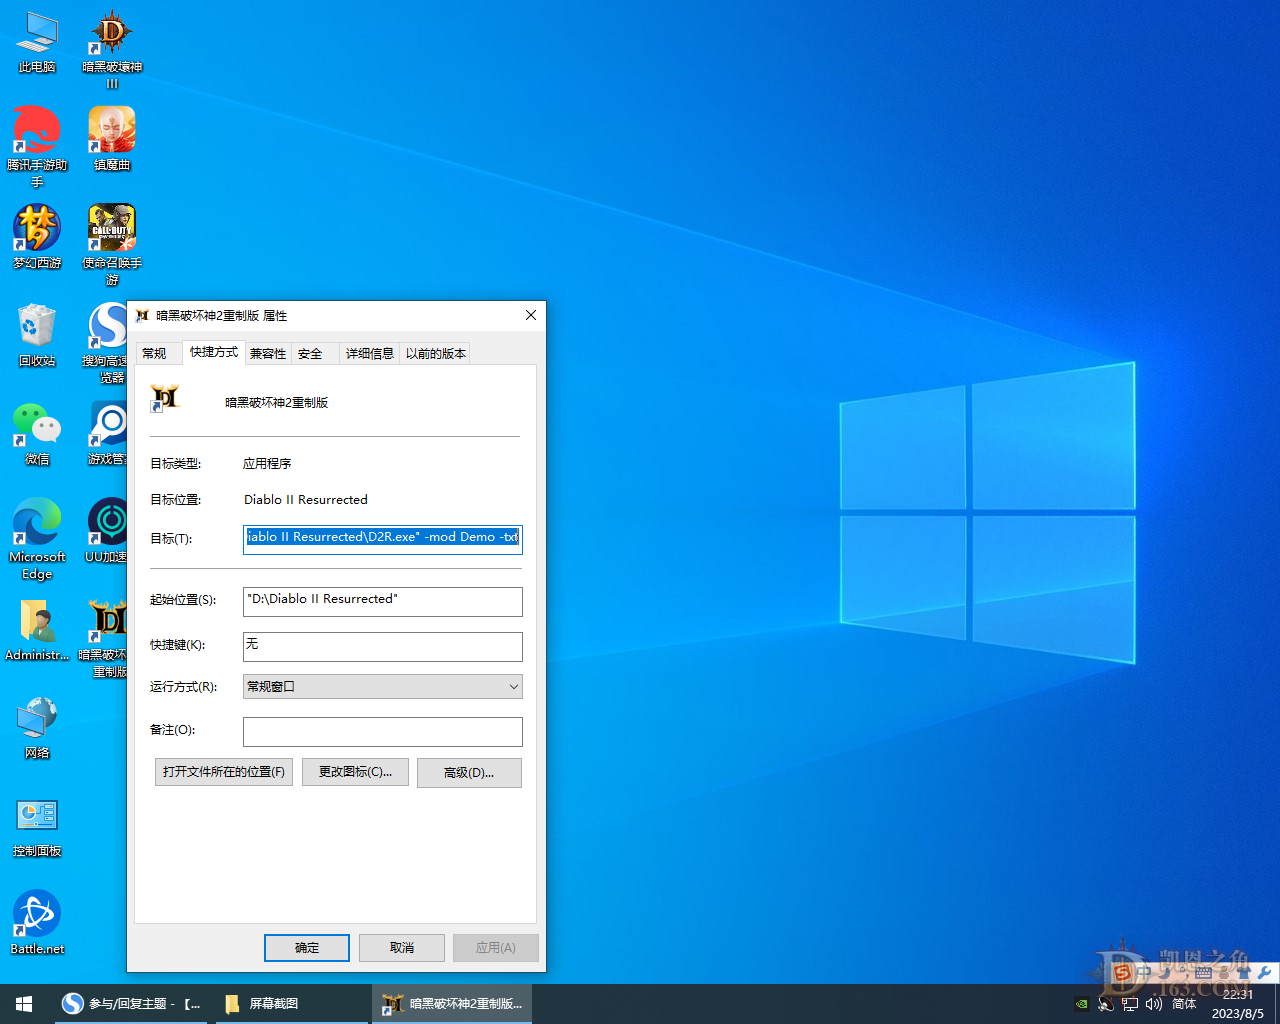Open the Sogou toolbar wrench settings
1280x1024 pixels.
click(1264, 973)
